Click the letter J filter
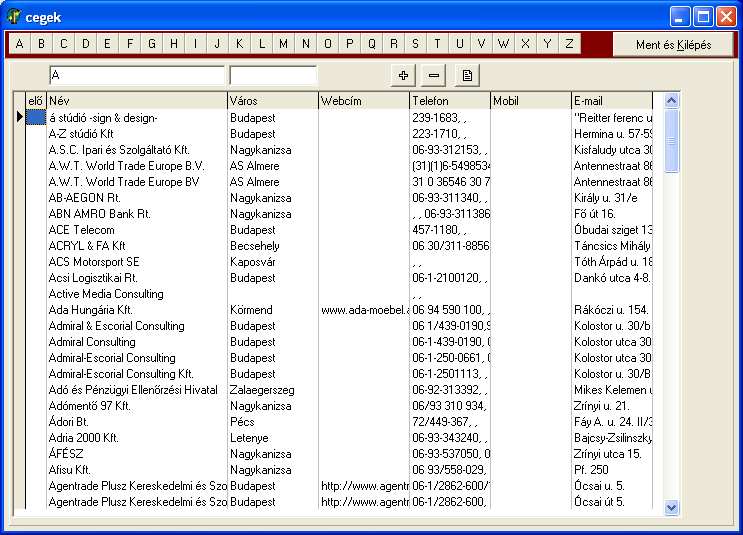Screen dimensions: 743x535 [x=218, y=44]
